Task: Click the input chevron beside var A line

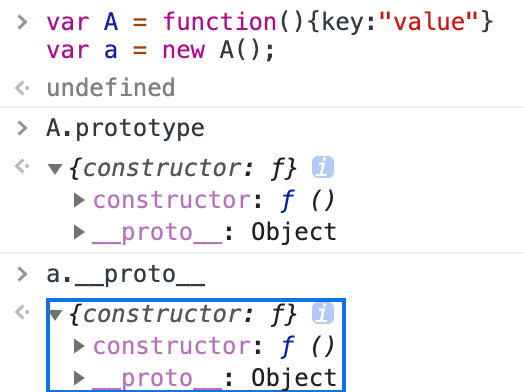Action: click(x=22, y=22)
